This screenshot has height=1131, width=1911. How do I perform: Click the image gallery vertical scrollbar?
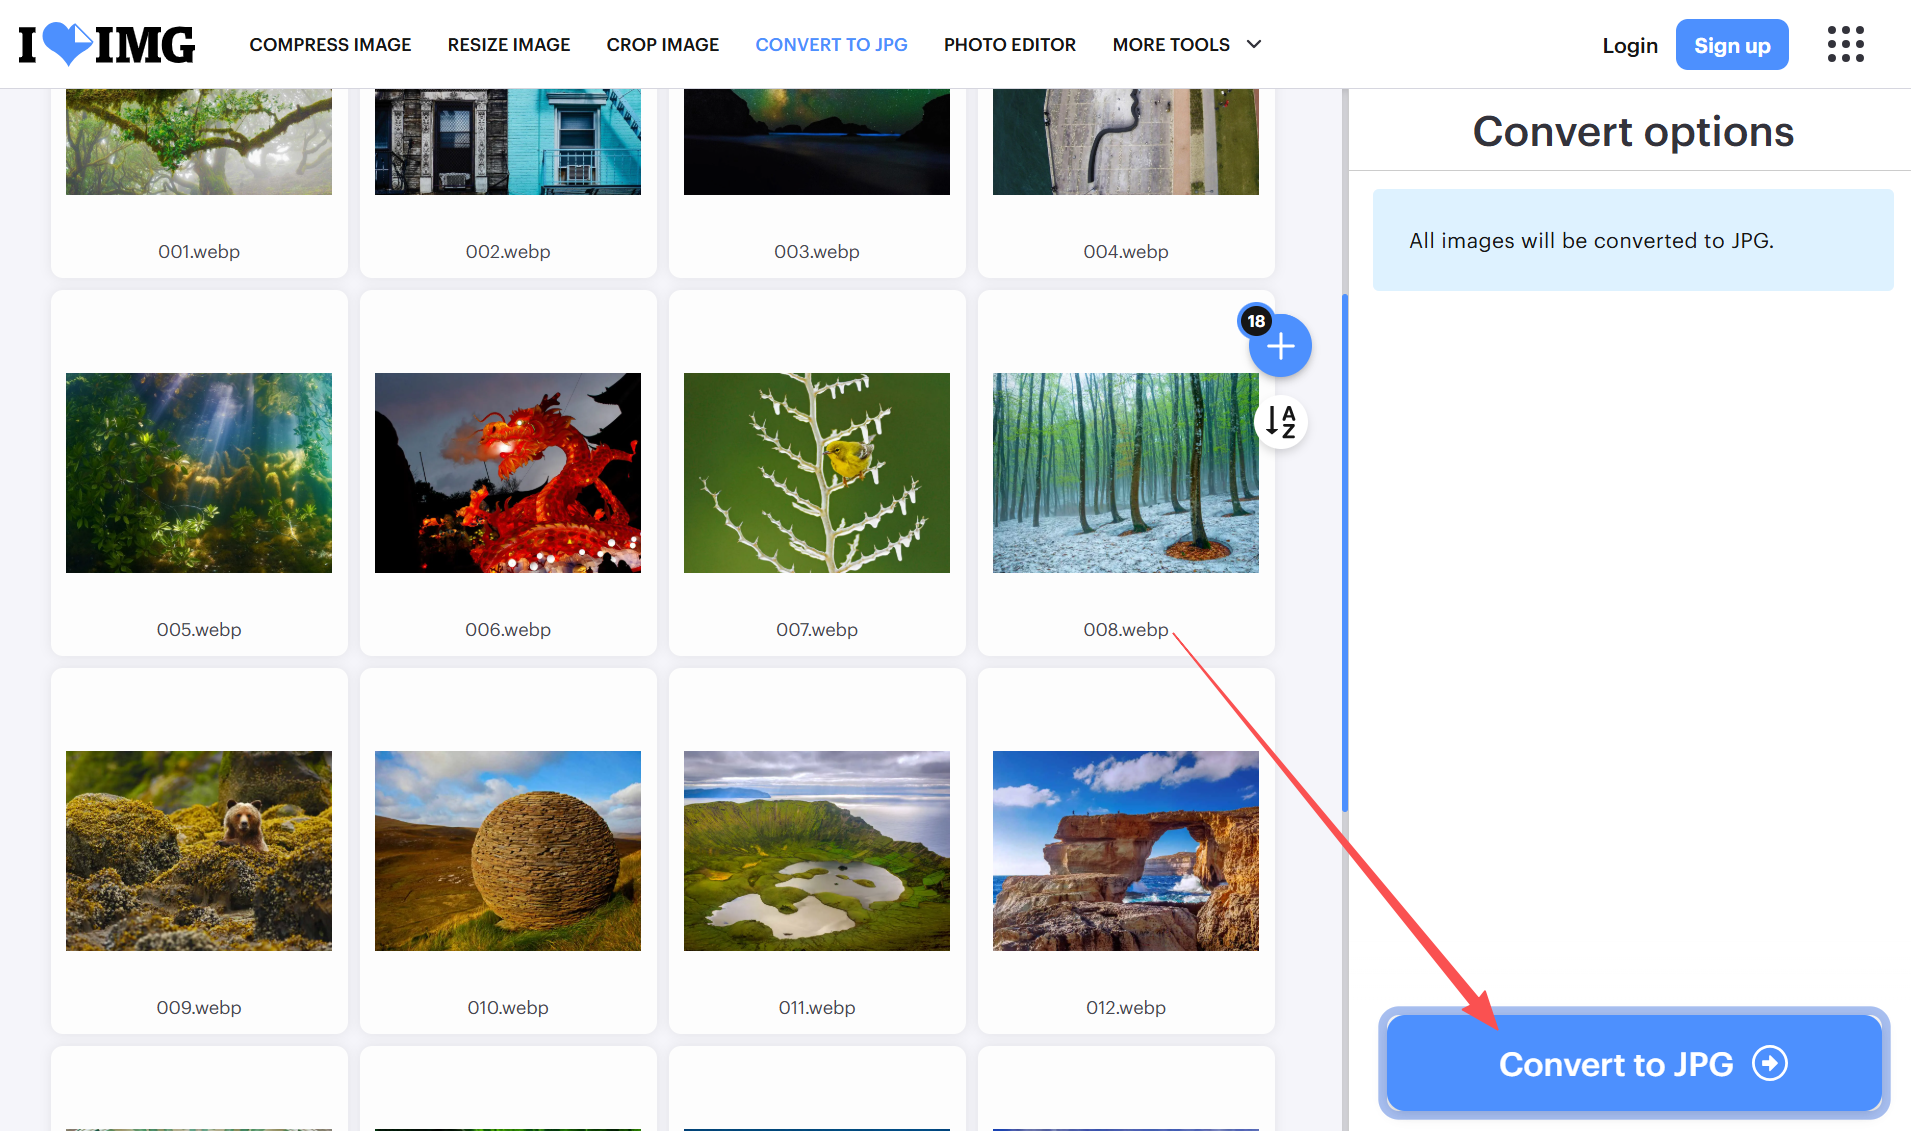pyautogui.click(x=1345, y=552)
